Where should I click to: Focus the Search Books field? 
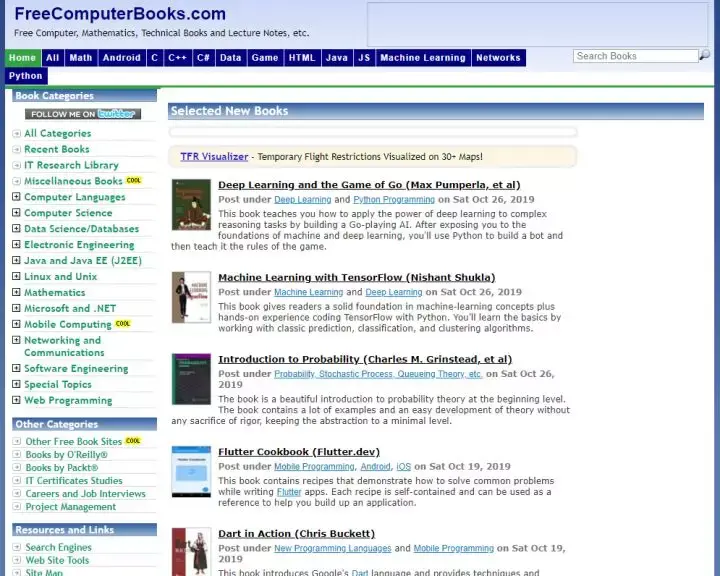click(635, 56)
